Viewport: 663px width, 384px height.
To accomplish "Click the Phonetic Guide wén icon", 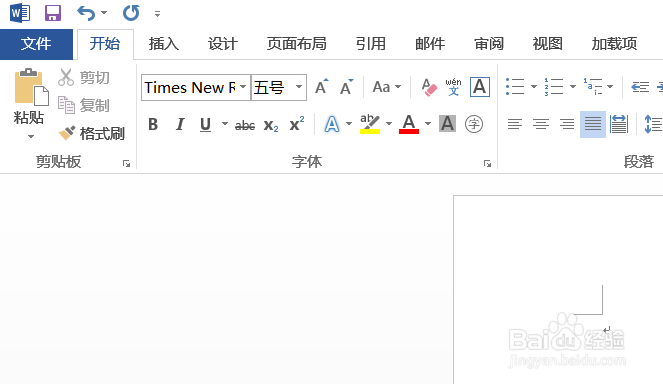I will 453,87.
